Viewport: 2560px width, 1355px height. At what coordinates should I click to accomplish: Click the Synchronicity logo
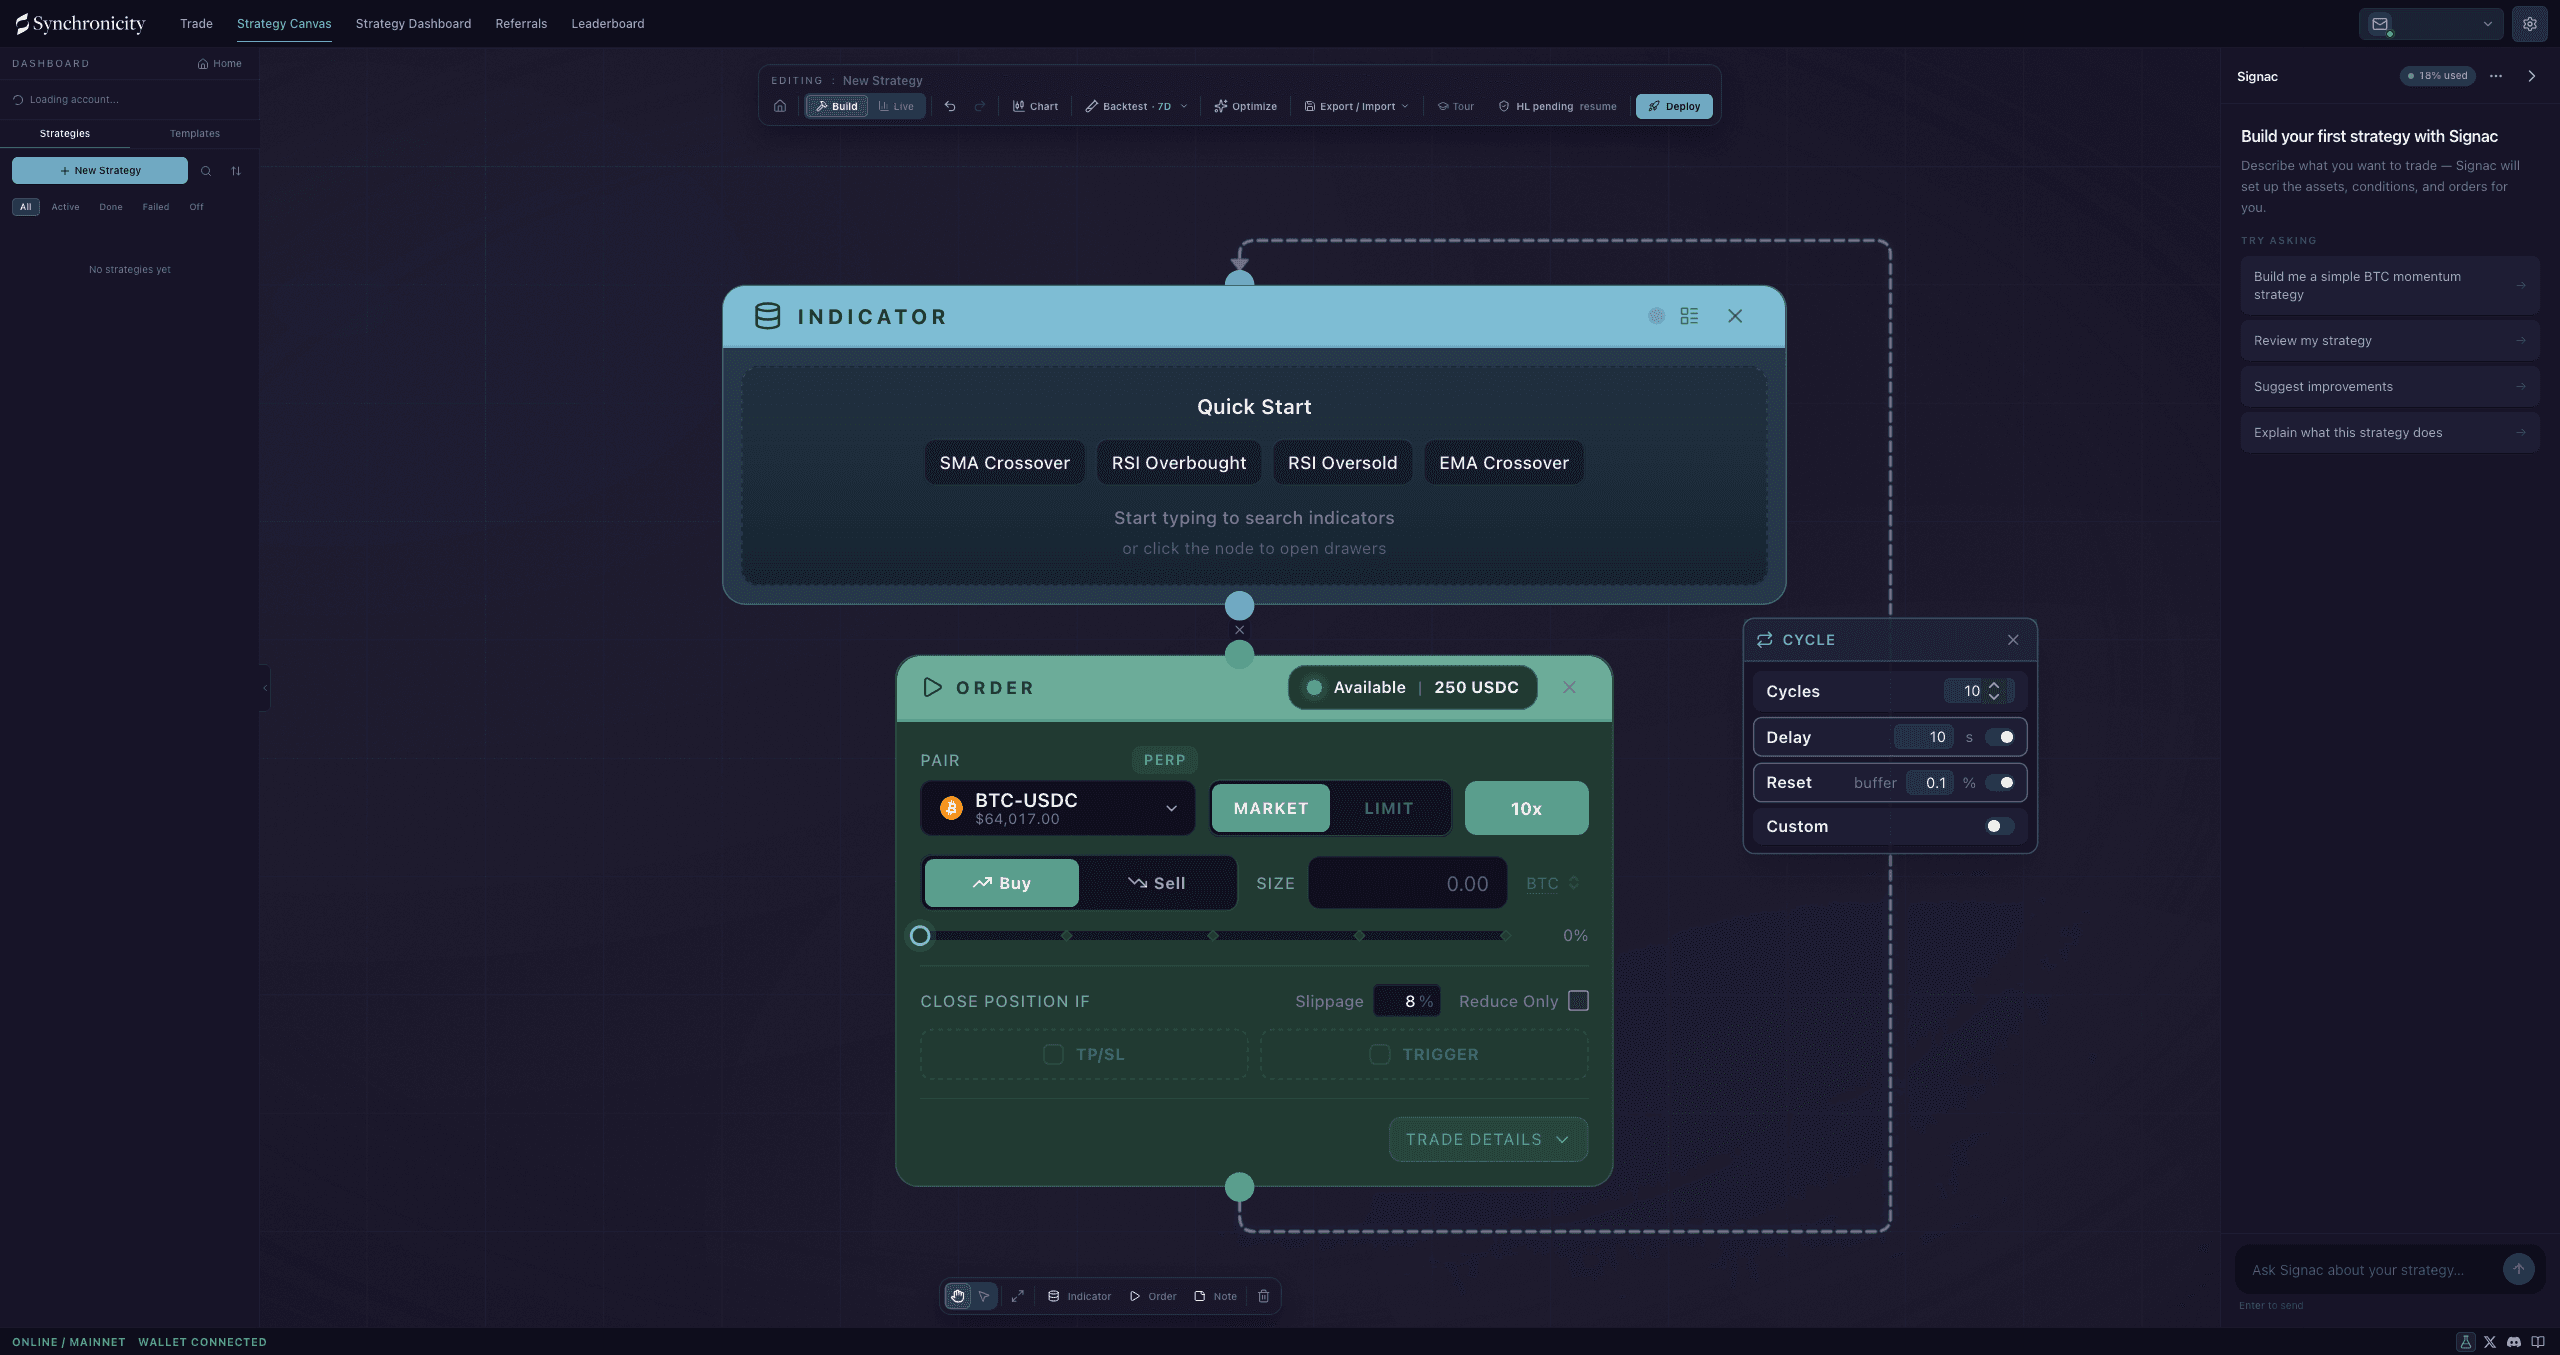(80, 24)
